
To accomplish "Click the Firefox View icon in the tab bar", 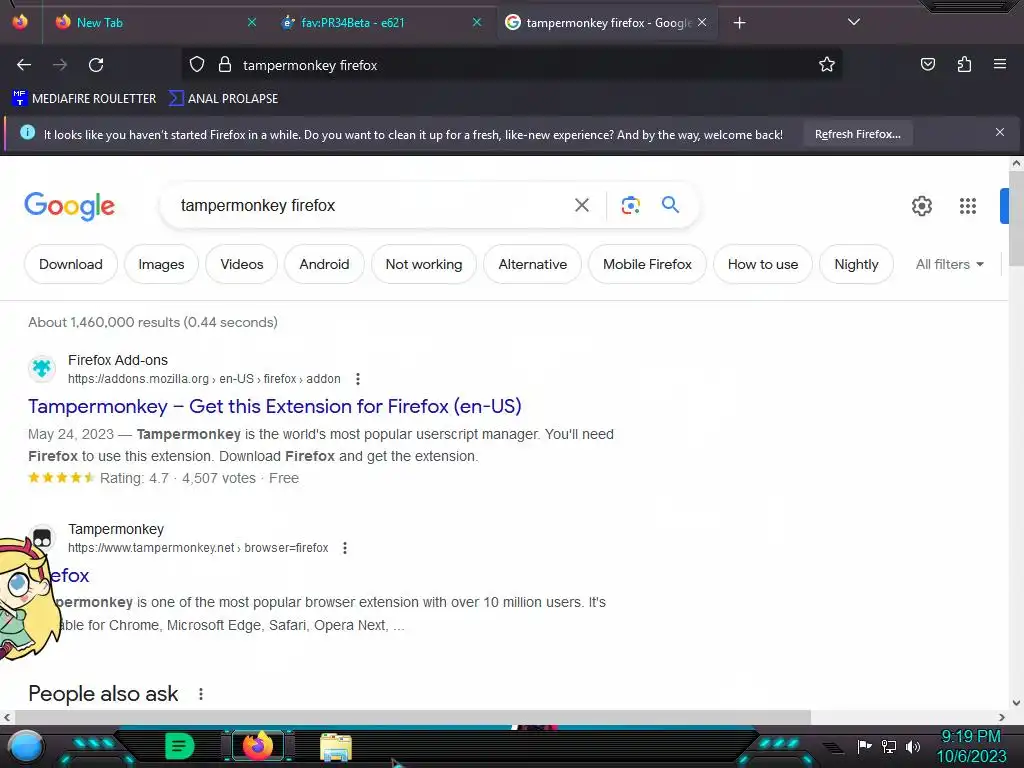I will (20, 22).
